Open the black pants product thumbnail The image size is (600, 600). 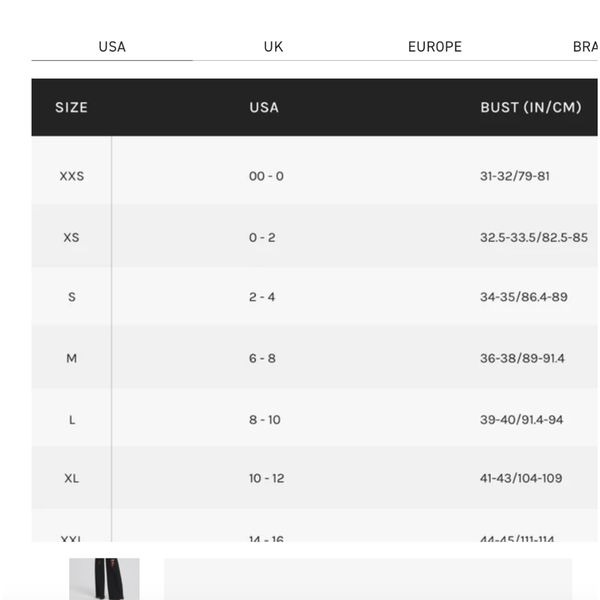(104, 579)
